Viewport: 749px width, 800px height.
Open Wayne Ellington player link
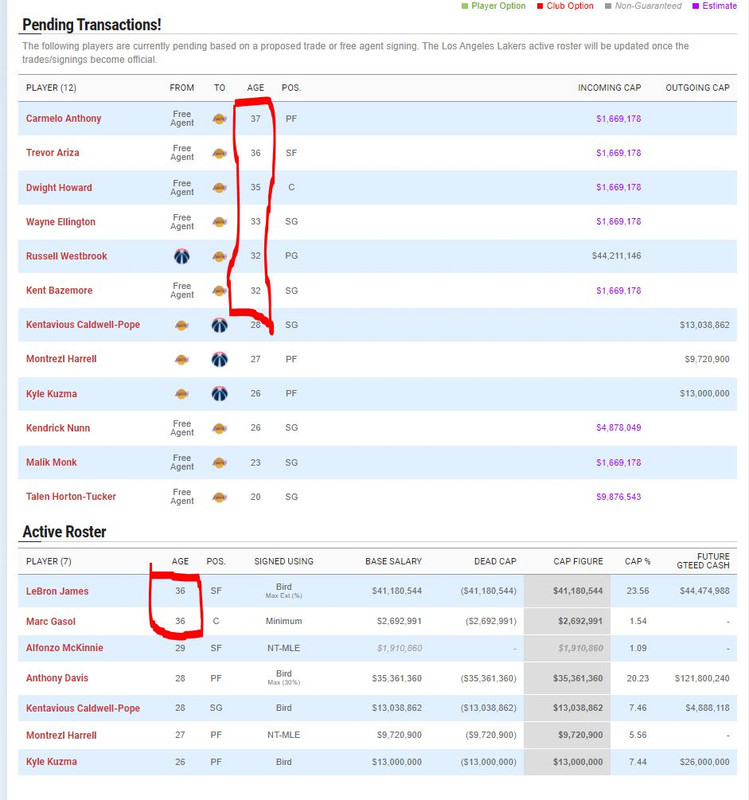tap(61, 222)
